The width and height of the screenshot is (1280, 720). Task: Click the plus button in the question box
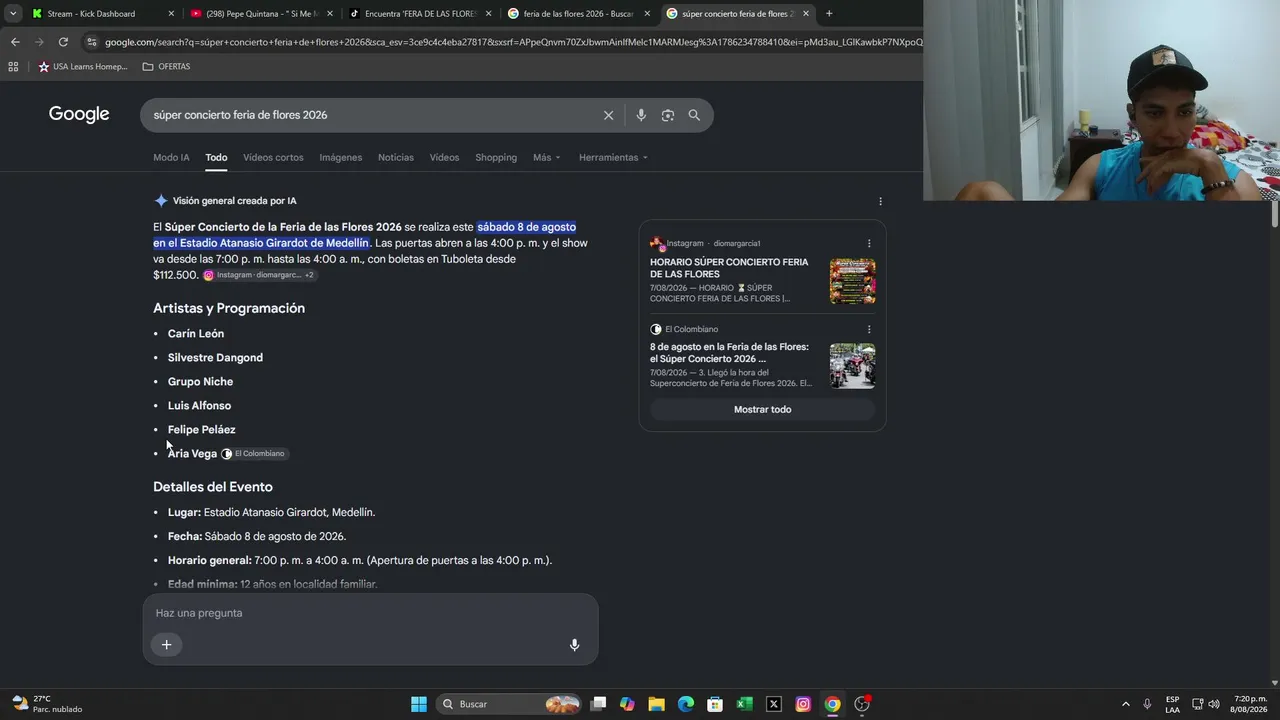[x=167, y=645]
